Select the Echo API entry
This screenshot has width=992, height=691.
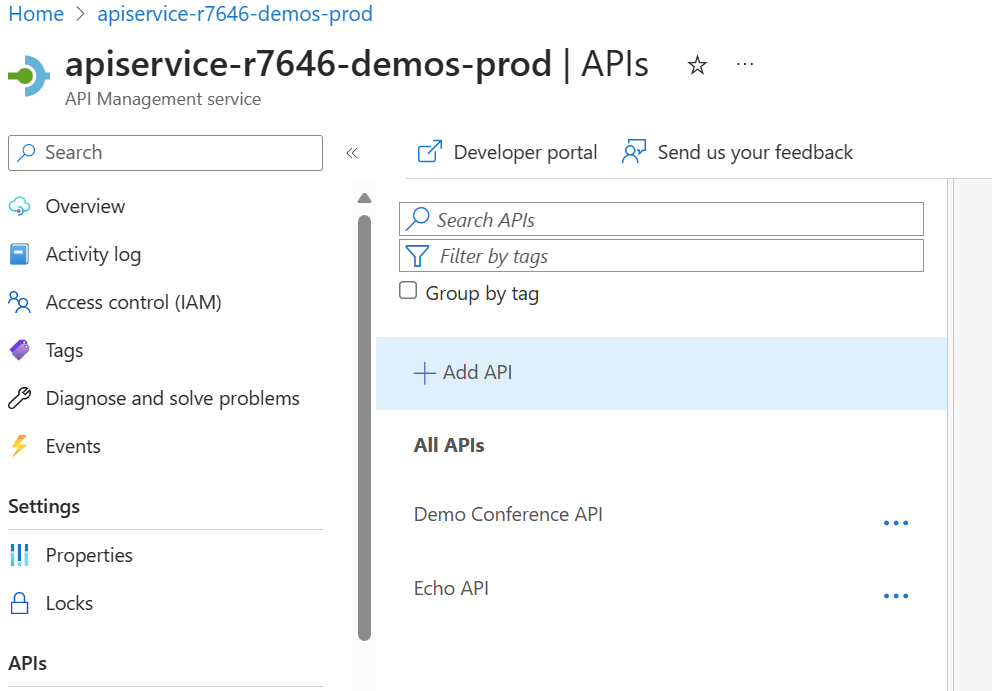click(451, 588)
